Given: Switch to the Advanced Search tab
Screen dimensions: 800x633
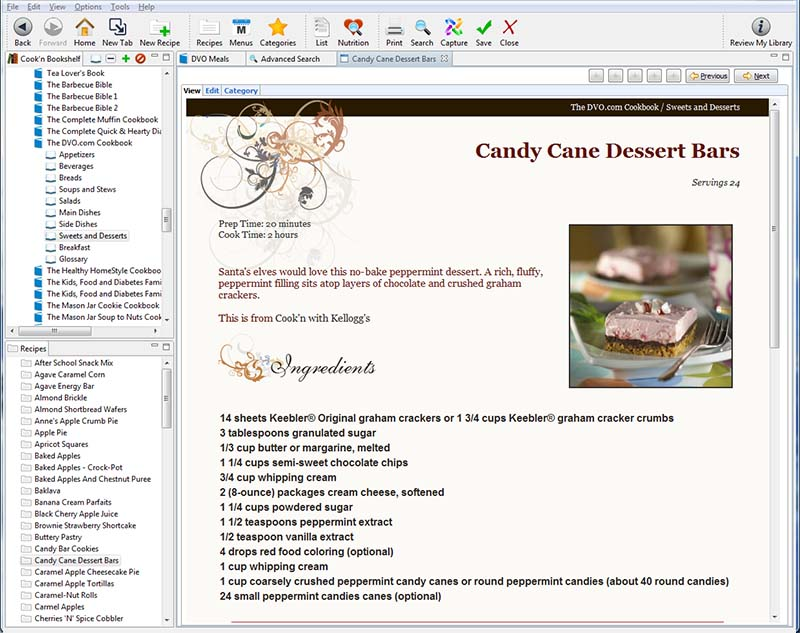Looking at the screenshot, I should point(290,59).
